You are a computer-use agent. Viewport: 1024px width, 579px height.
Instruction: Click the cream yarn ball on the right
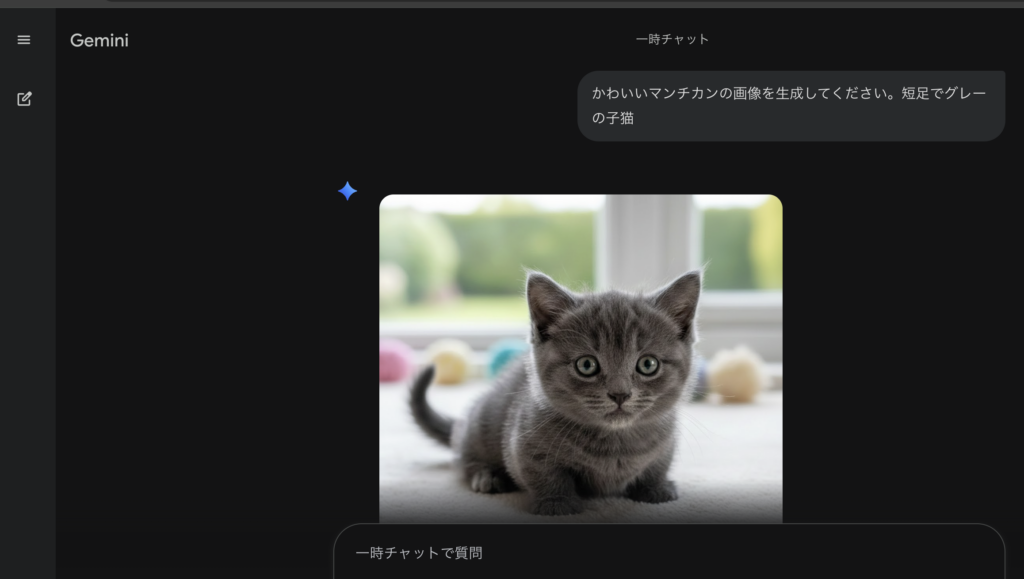tap(736, 375)
